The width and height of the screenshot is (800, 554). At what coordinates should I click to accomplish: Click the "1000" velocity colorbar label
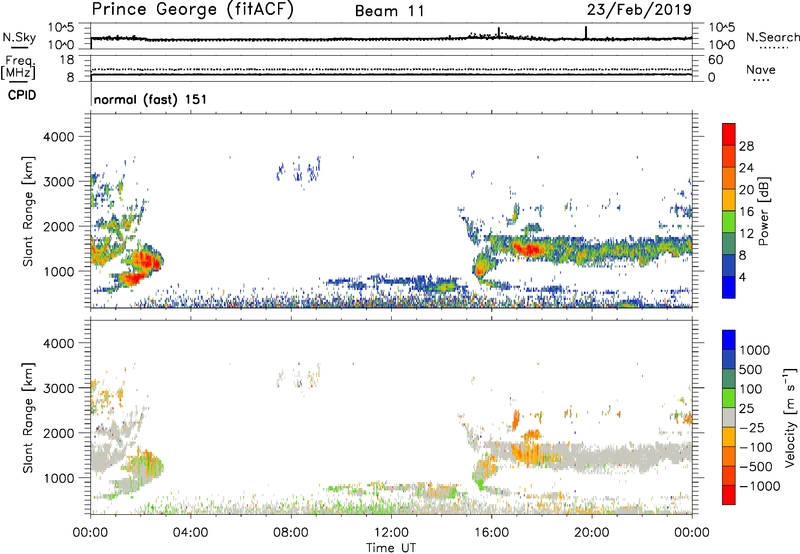pos(755,350)
